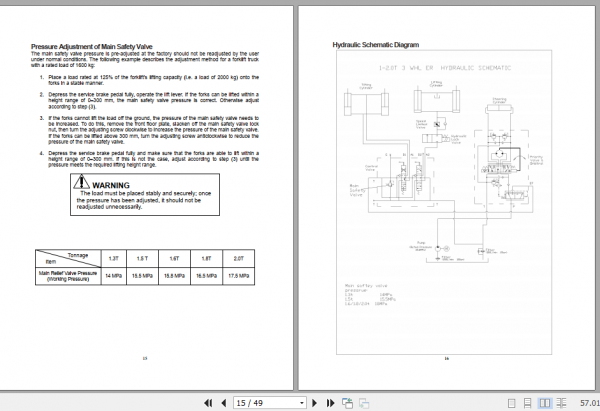
Task: Open the page number dropdown arrow
Action: [302, 403]
